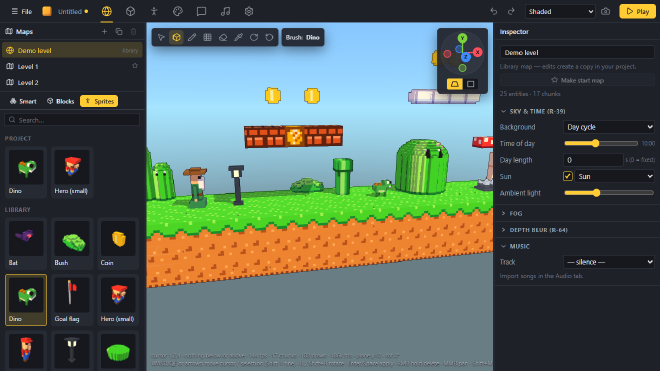660x371 pixels.
Task: Click the Z axis on the view gizmo
Action: click(466, 57)
